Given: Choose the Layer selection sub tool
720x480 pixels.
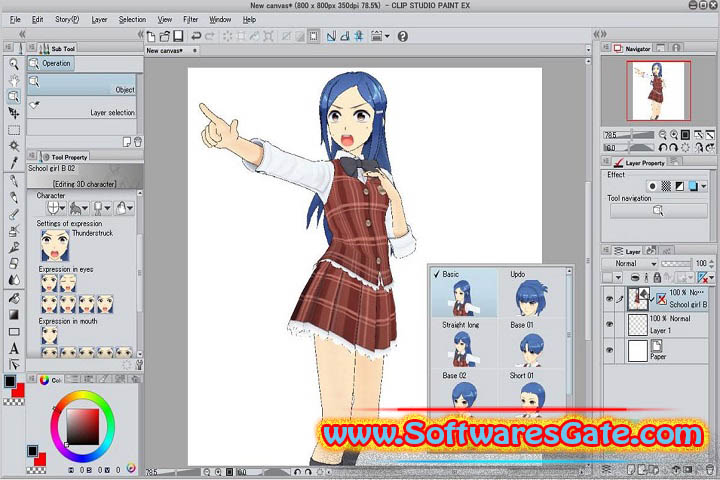Looking at the screenshot, I should click(x=82, y=107).
